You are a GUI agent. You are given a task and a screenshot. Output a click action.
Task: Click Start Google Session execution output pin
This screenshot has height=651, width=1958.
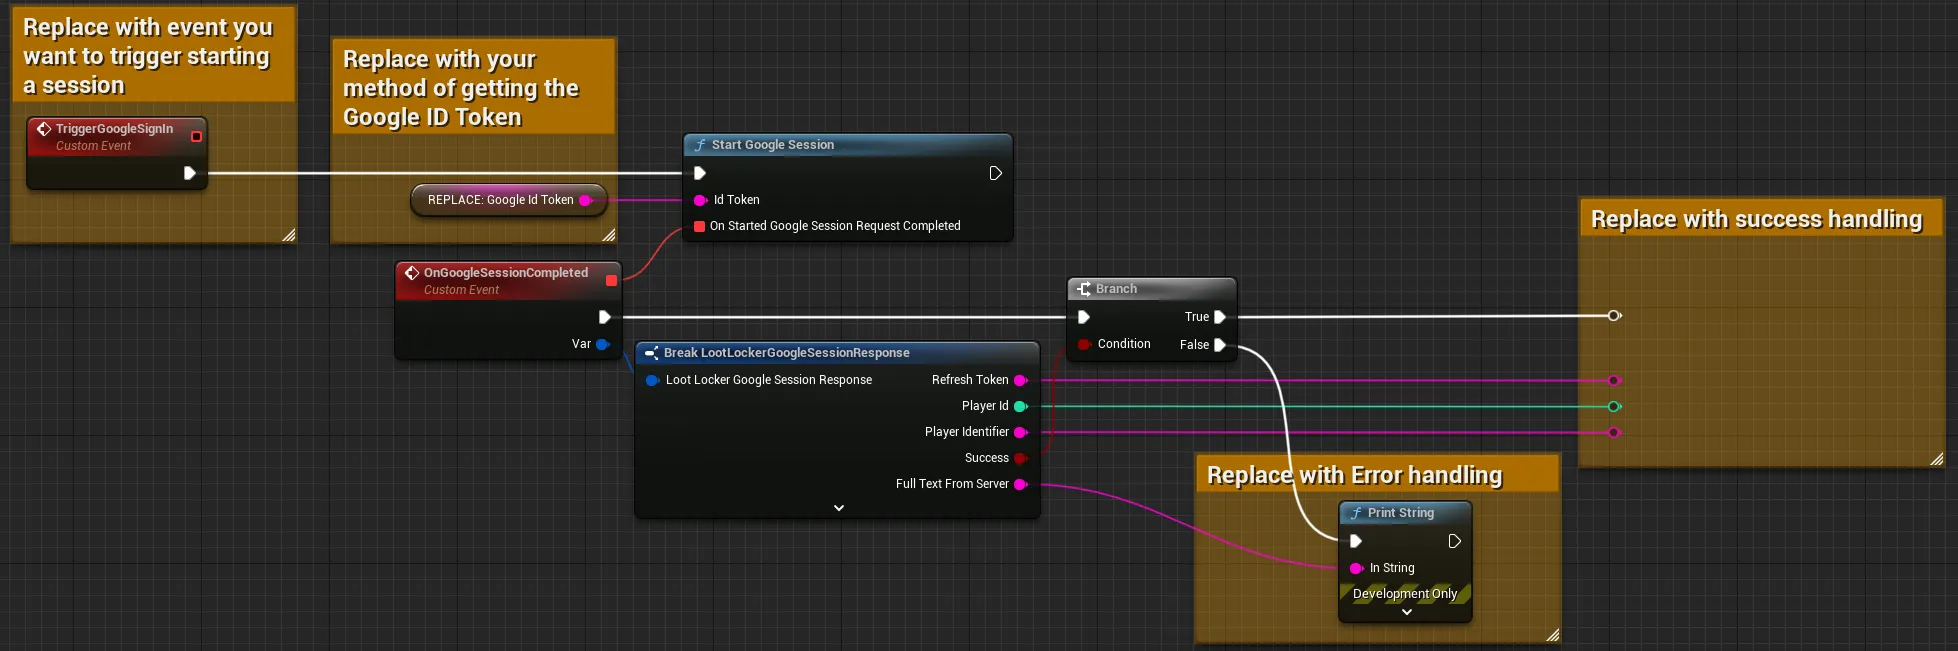click(995, 173)
